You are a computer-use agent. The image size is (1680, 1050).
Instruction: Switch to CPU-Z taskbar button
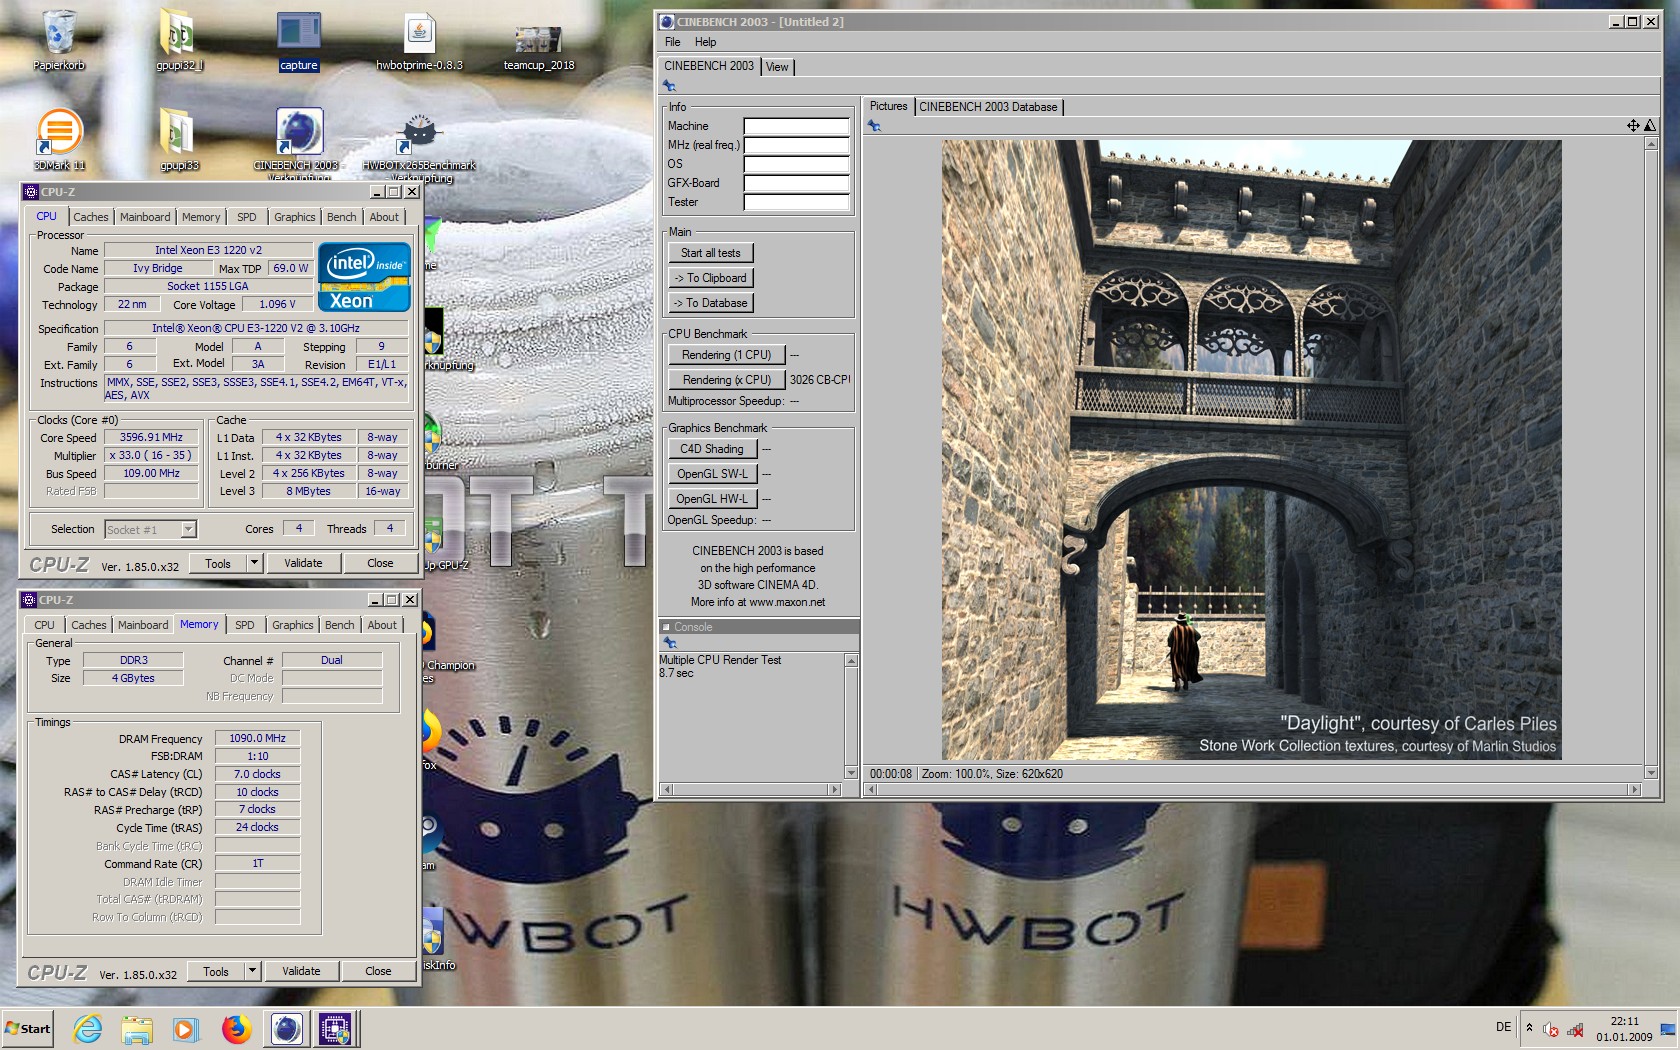336,1028
